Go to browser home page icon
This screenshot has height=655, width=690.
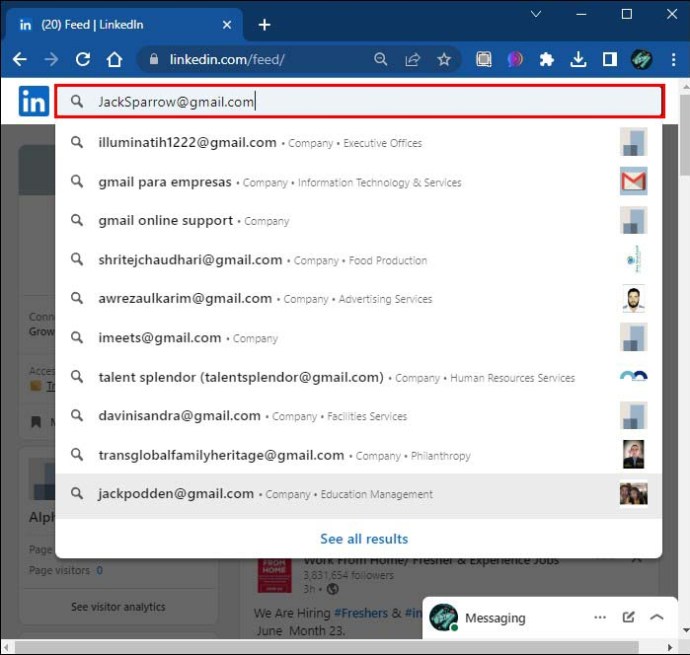tap(114, 59)
